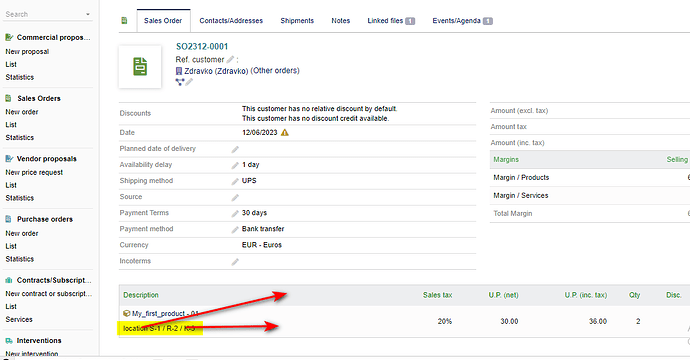Screen dimensions: 690x360
Task: Open List under Sales Orders
Action: [x=11, y=125]
